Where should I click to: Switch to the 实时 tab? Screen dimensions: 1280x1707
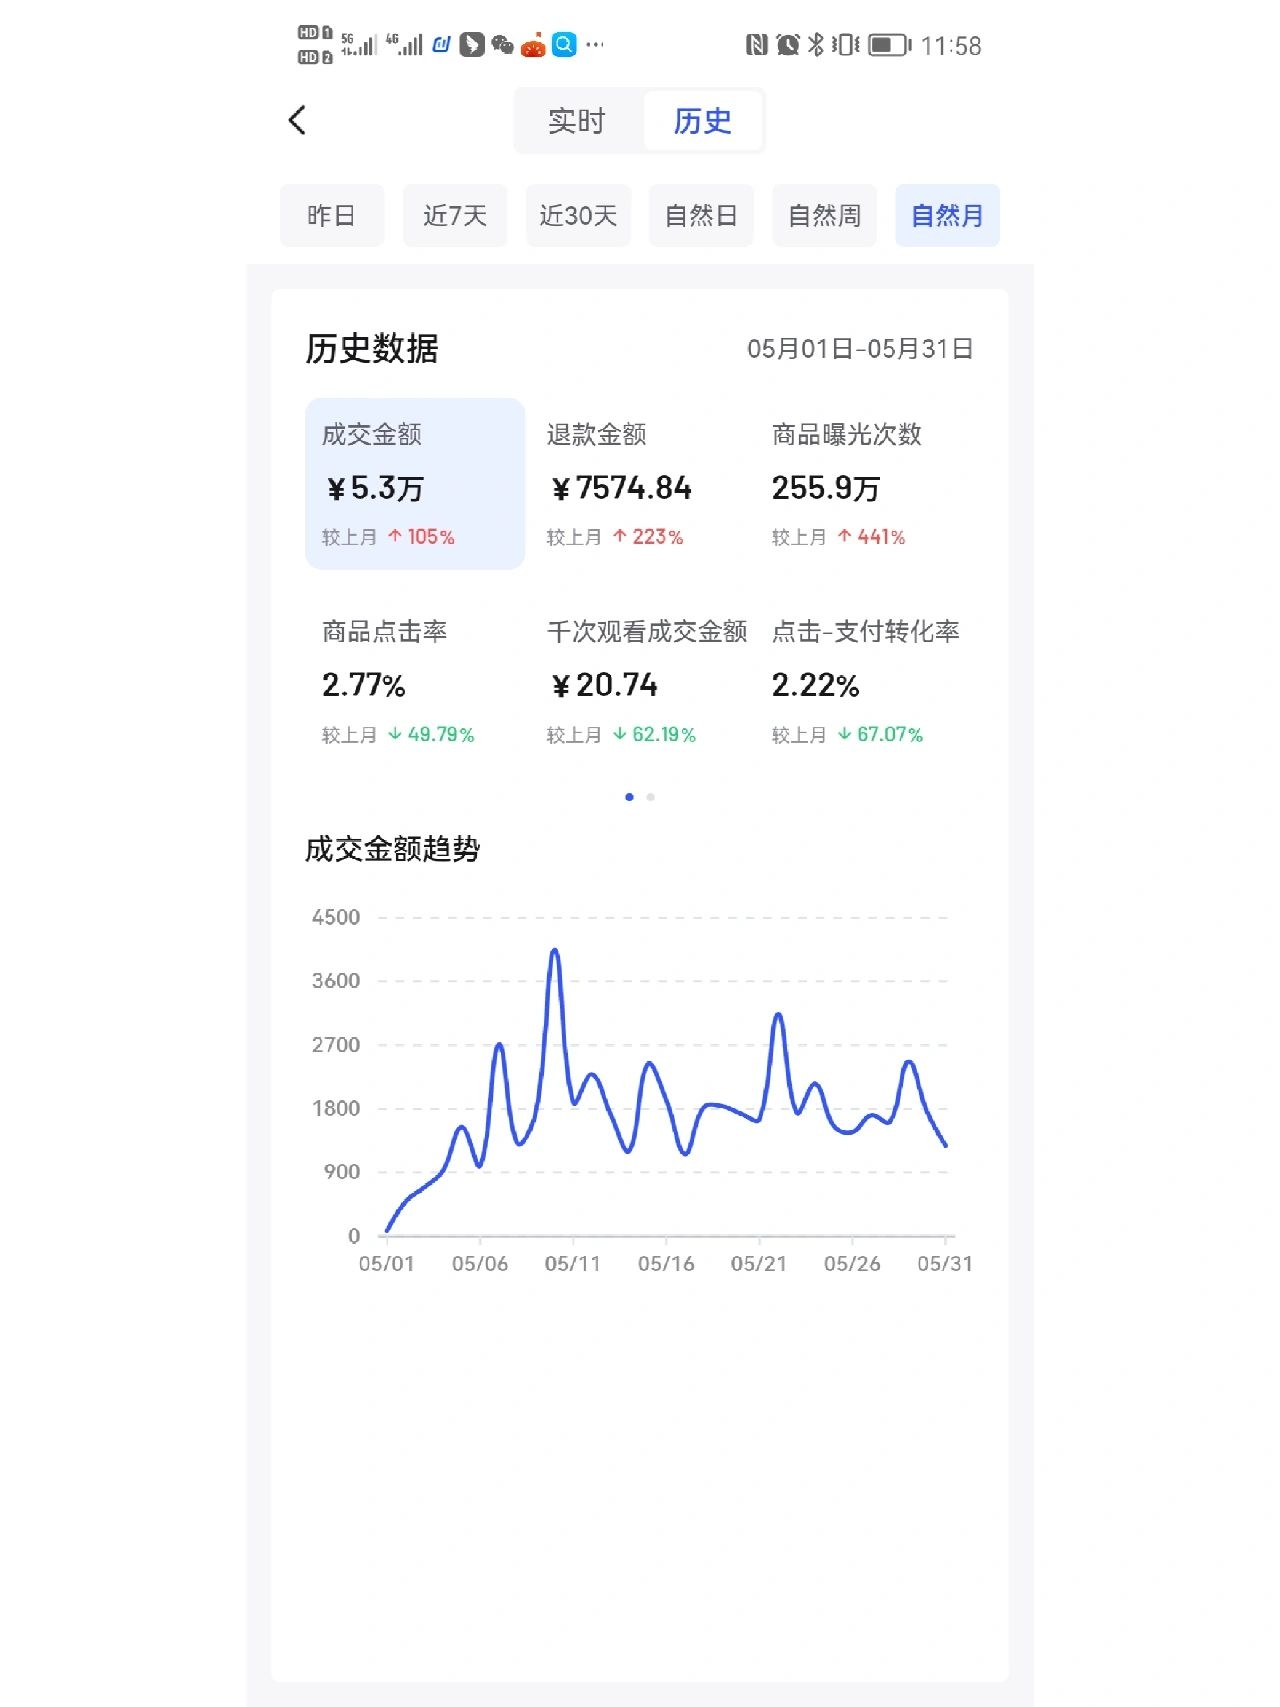577,121
